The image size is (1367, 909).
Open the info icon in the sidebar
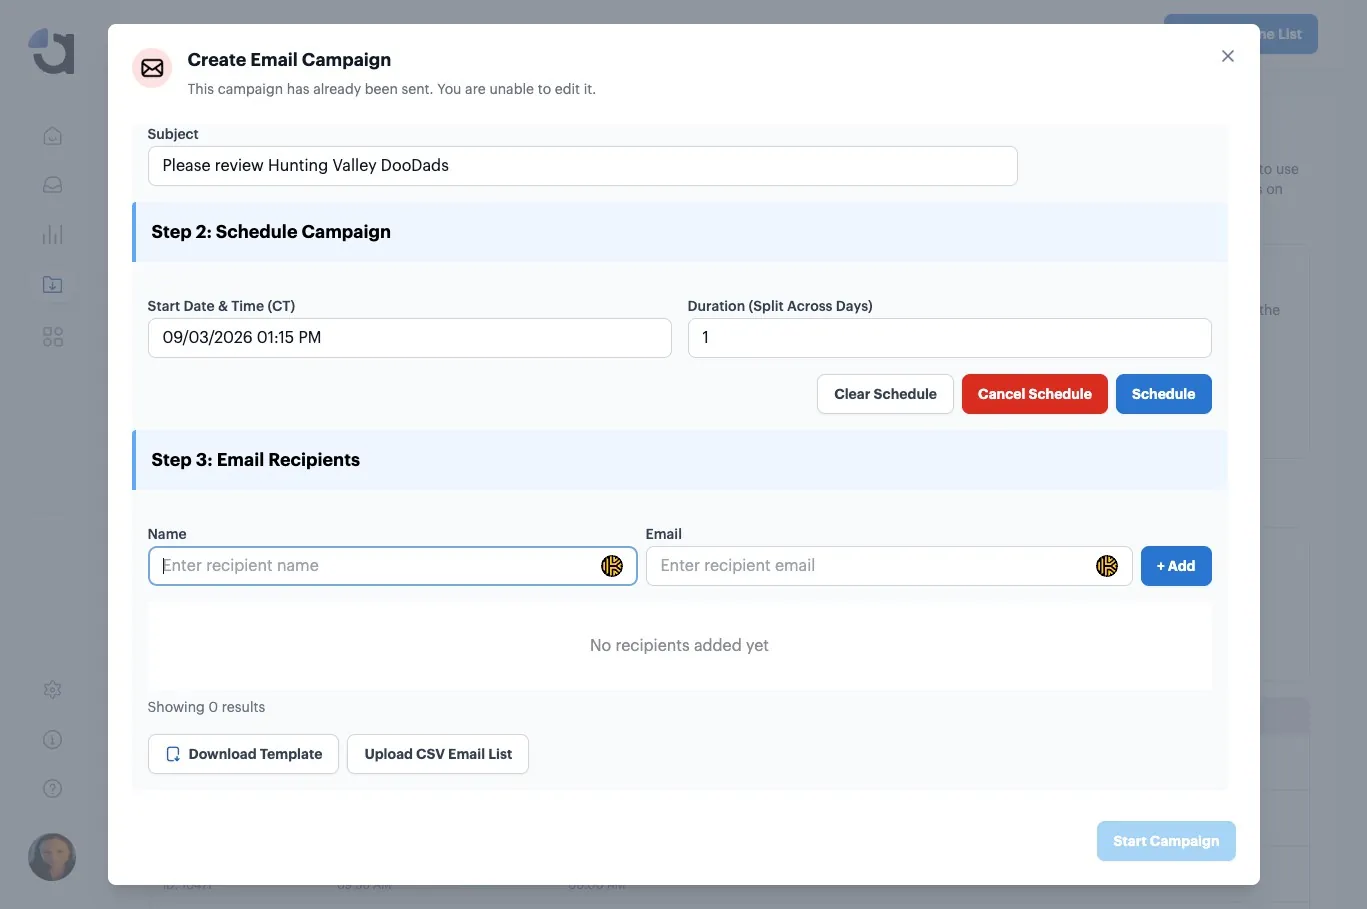[x=53, y=739]
